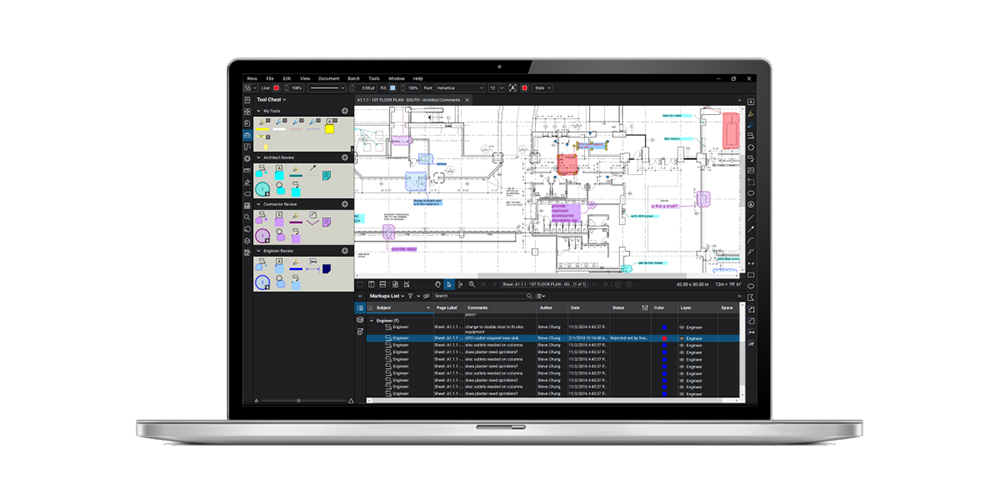Click the Markups List Search field
1000x500 pixels.
click(x=483, y=296)
